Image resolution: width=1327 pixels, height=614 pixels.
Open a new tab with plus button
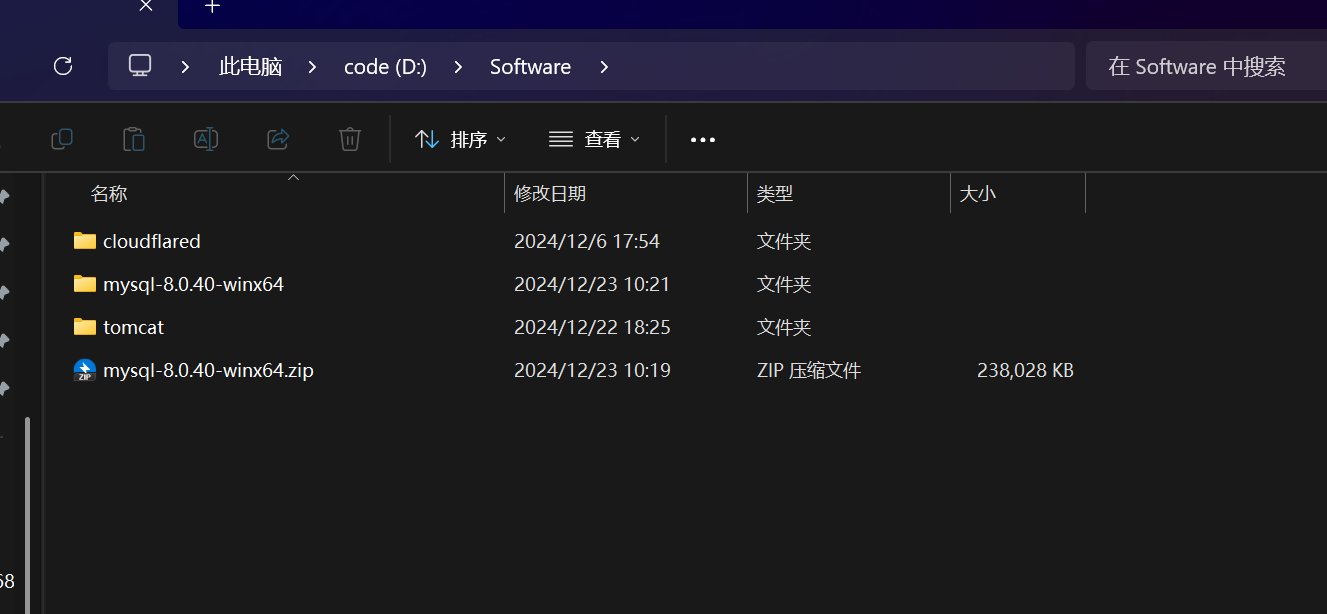pyautogui.click(x=212, y=7)
